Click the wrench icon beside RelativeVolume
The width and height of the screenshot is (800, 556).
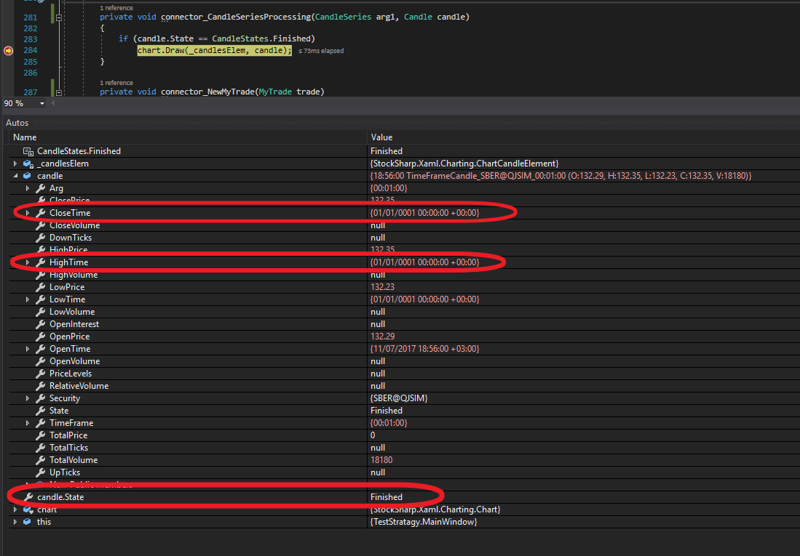pos(41,386)
